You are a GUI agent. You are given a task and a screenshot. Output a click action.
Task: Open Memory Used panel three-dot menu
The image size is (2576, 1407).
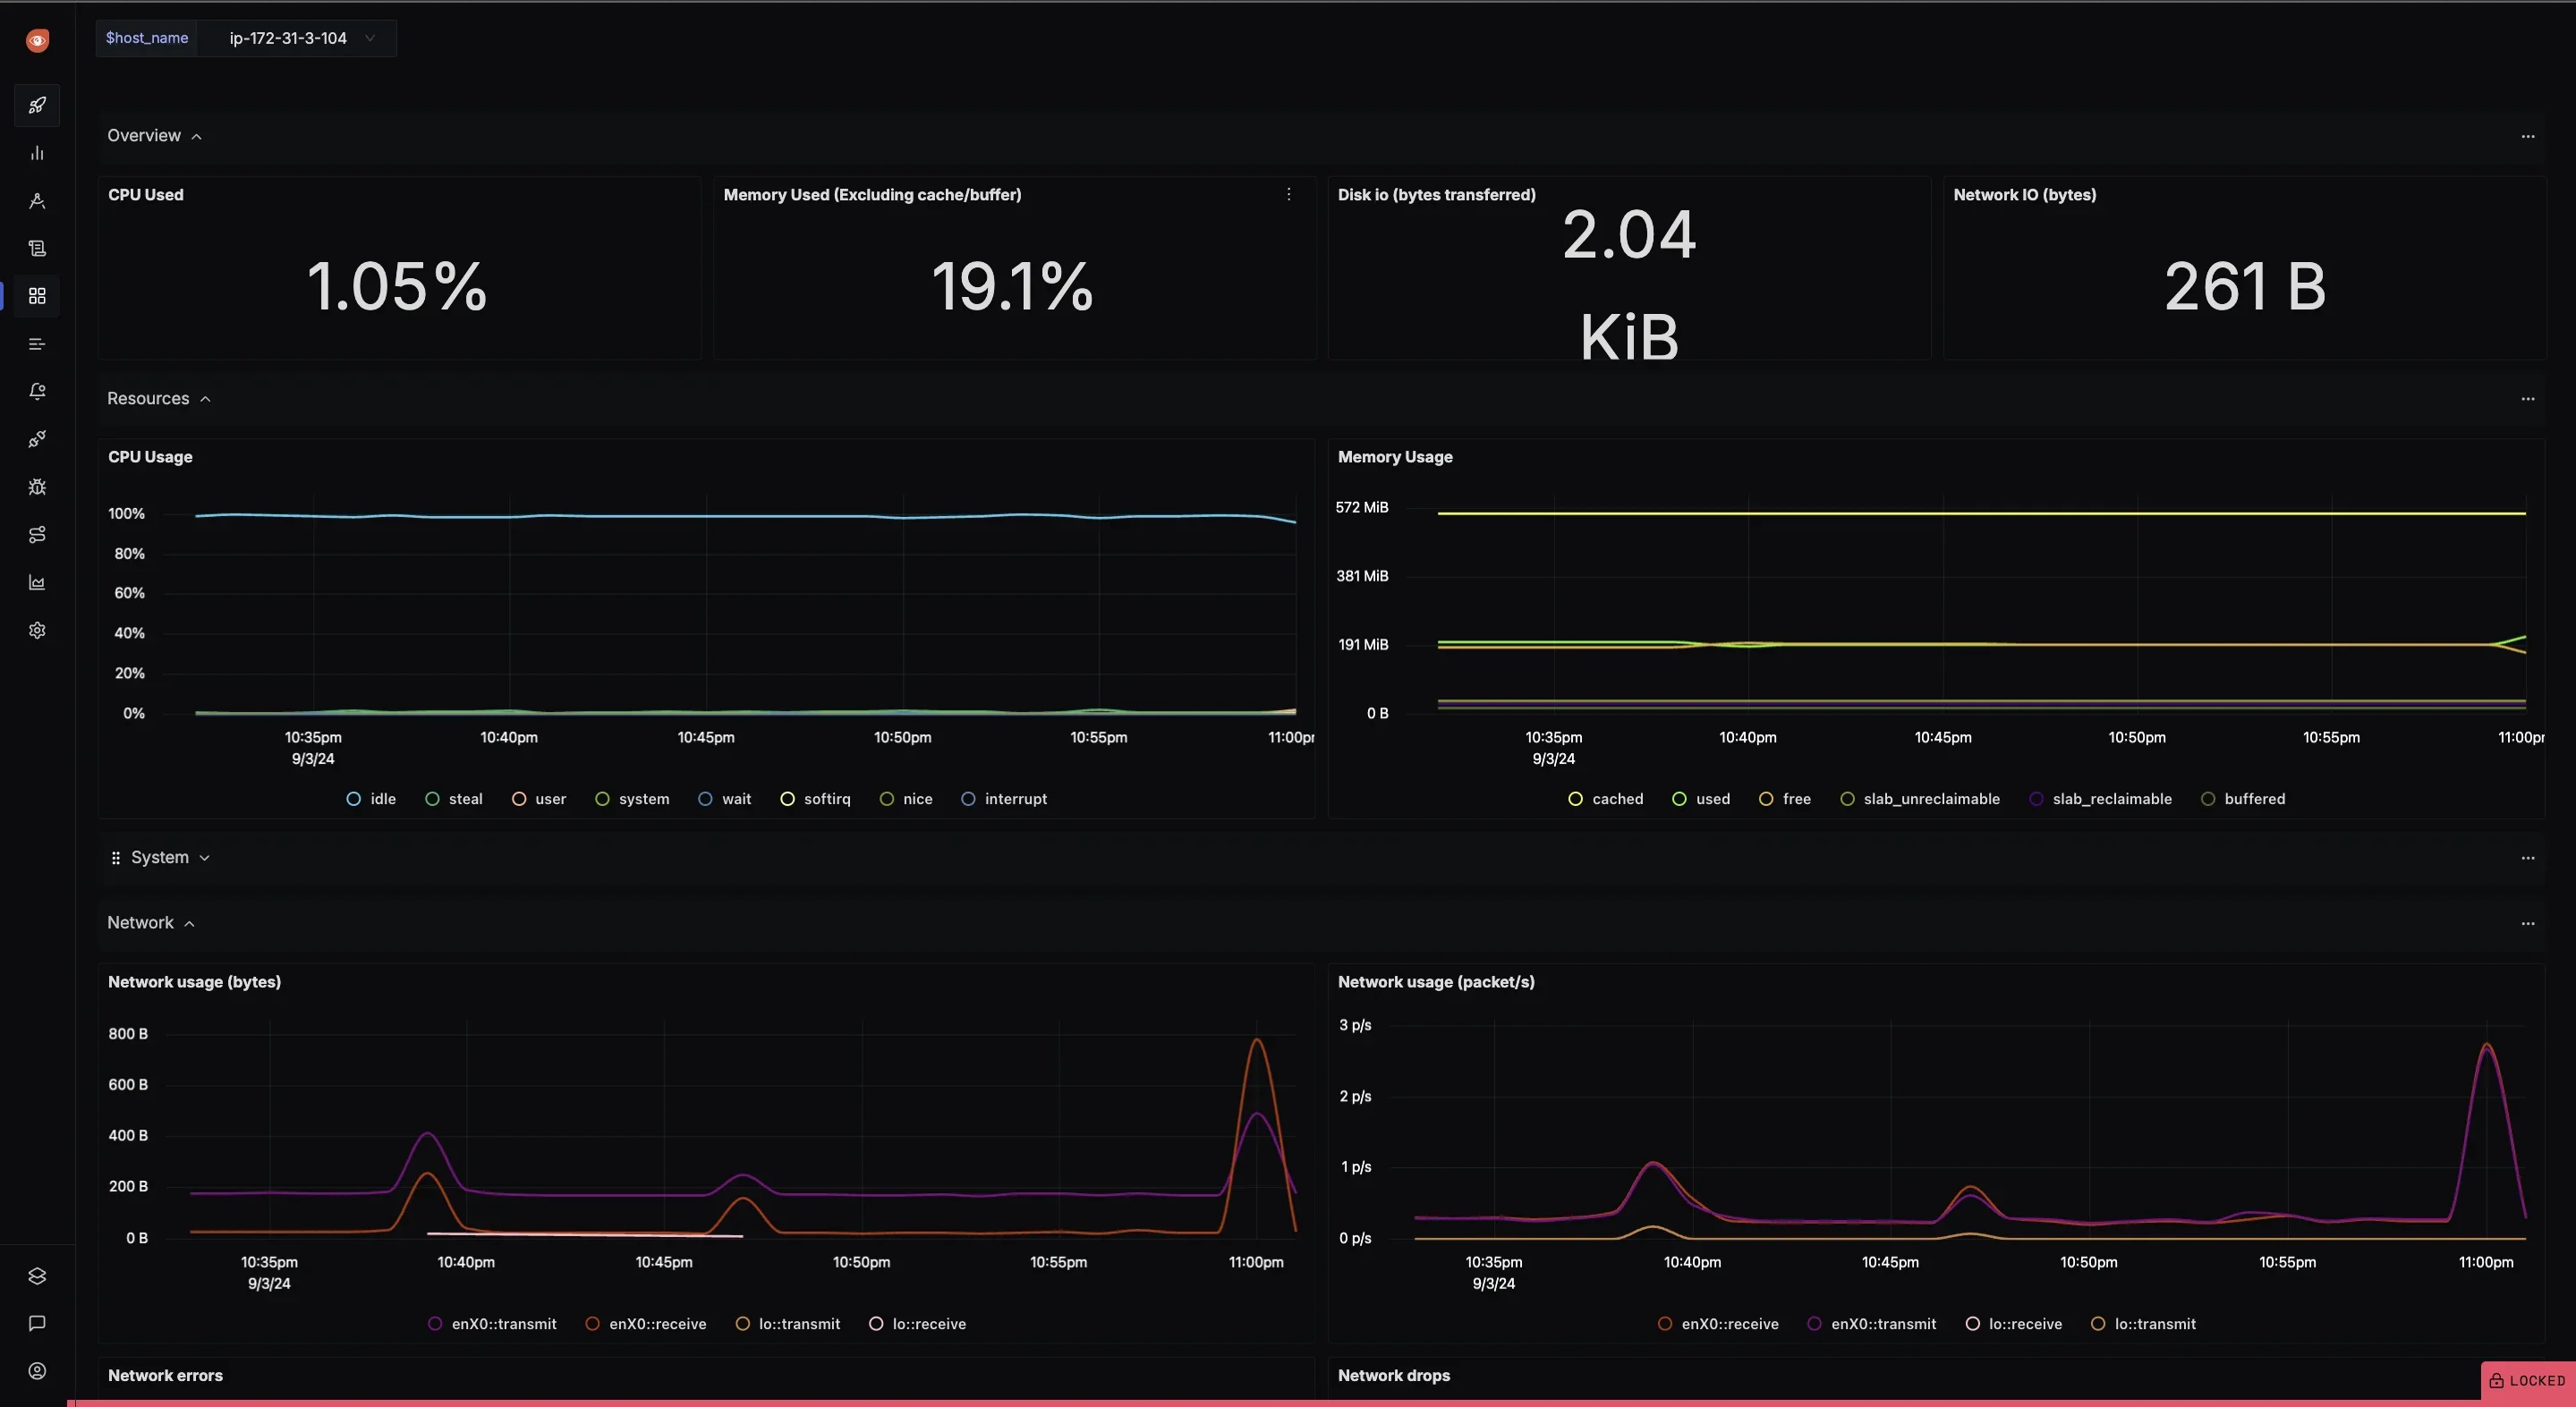pos(1288,194)
